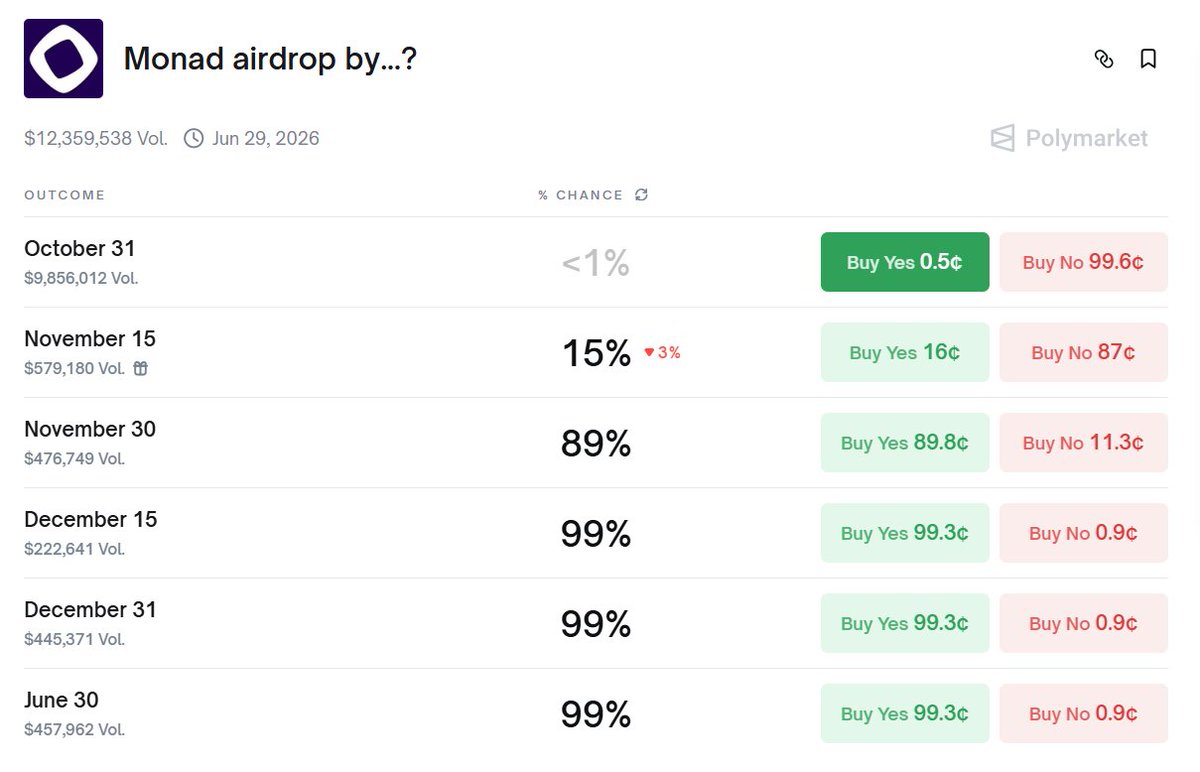
Task: Buy Yes at 89.8¢ for November 30
Action: [x=905, y=442]
